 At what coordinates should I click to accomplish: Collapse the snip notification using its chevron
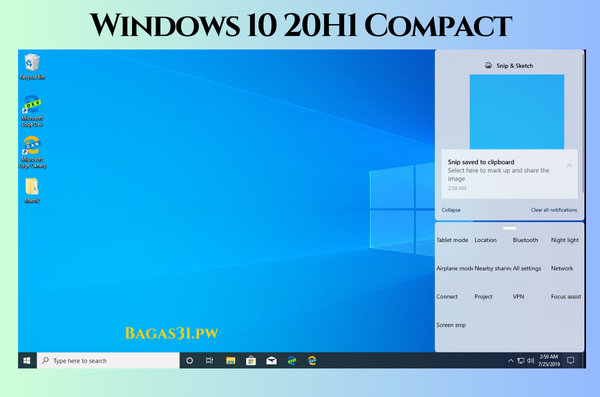click(x=569, y=166)
